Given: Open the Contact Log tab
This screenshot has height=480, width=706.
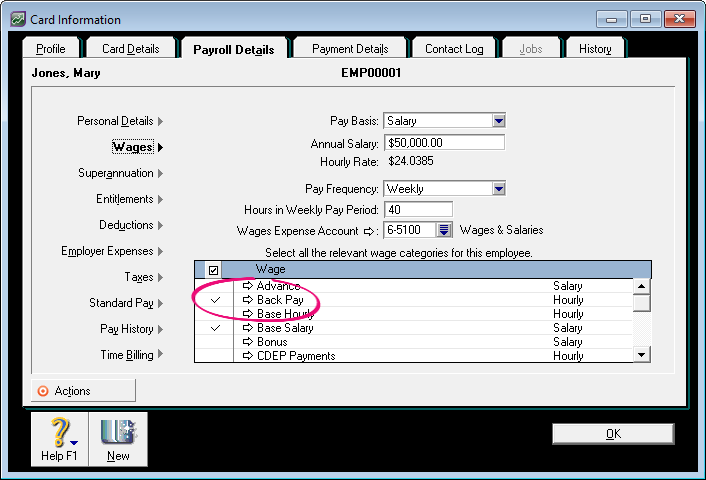Looking at the screenshot, I should [x=453, y=49].
